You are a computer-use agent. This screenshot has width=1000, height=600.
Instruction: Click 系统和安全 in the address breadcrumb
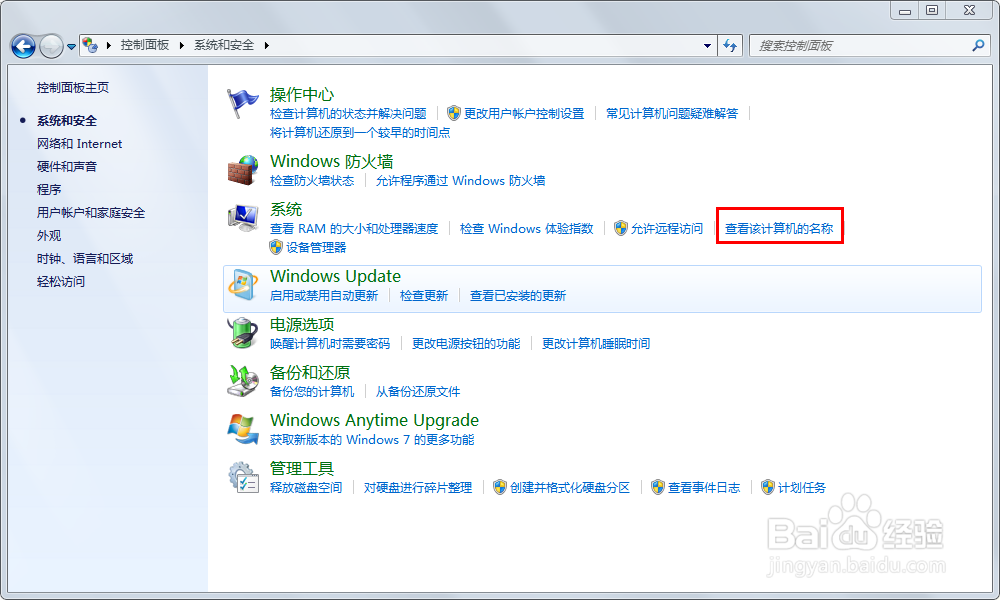(224, 45)
